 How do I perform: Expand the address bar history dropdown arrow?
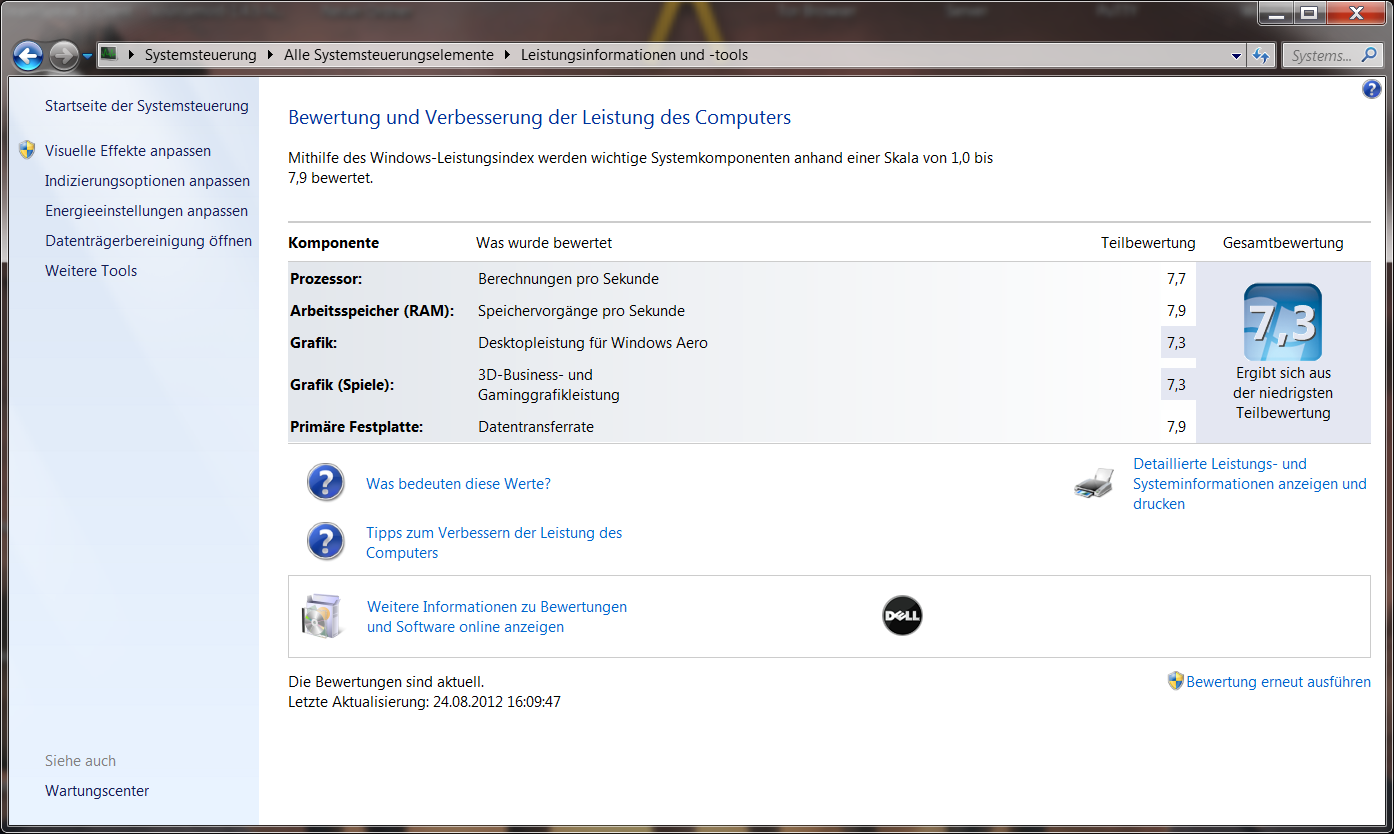[x=1236, y=56]
